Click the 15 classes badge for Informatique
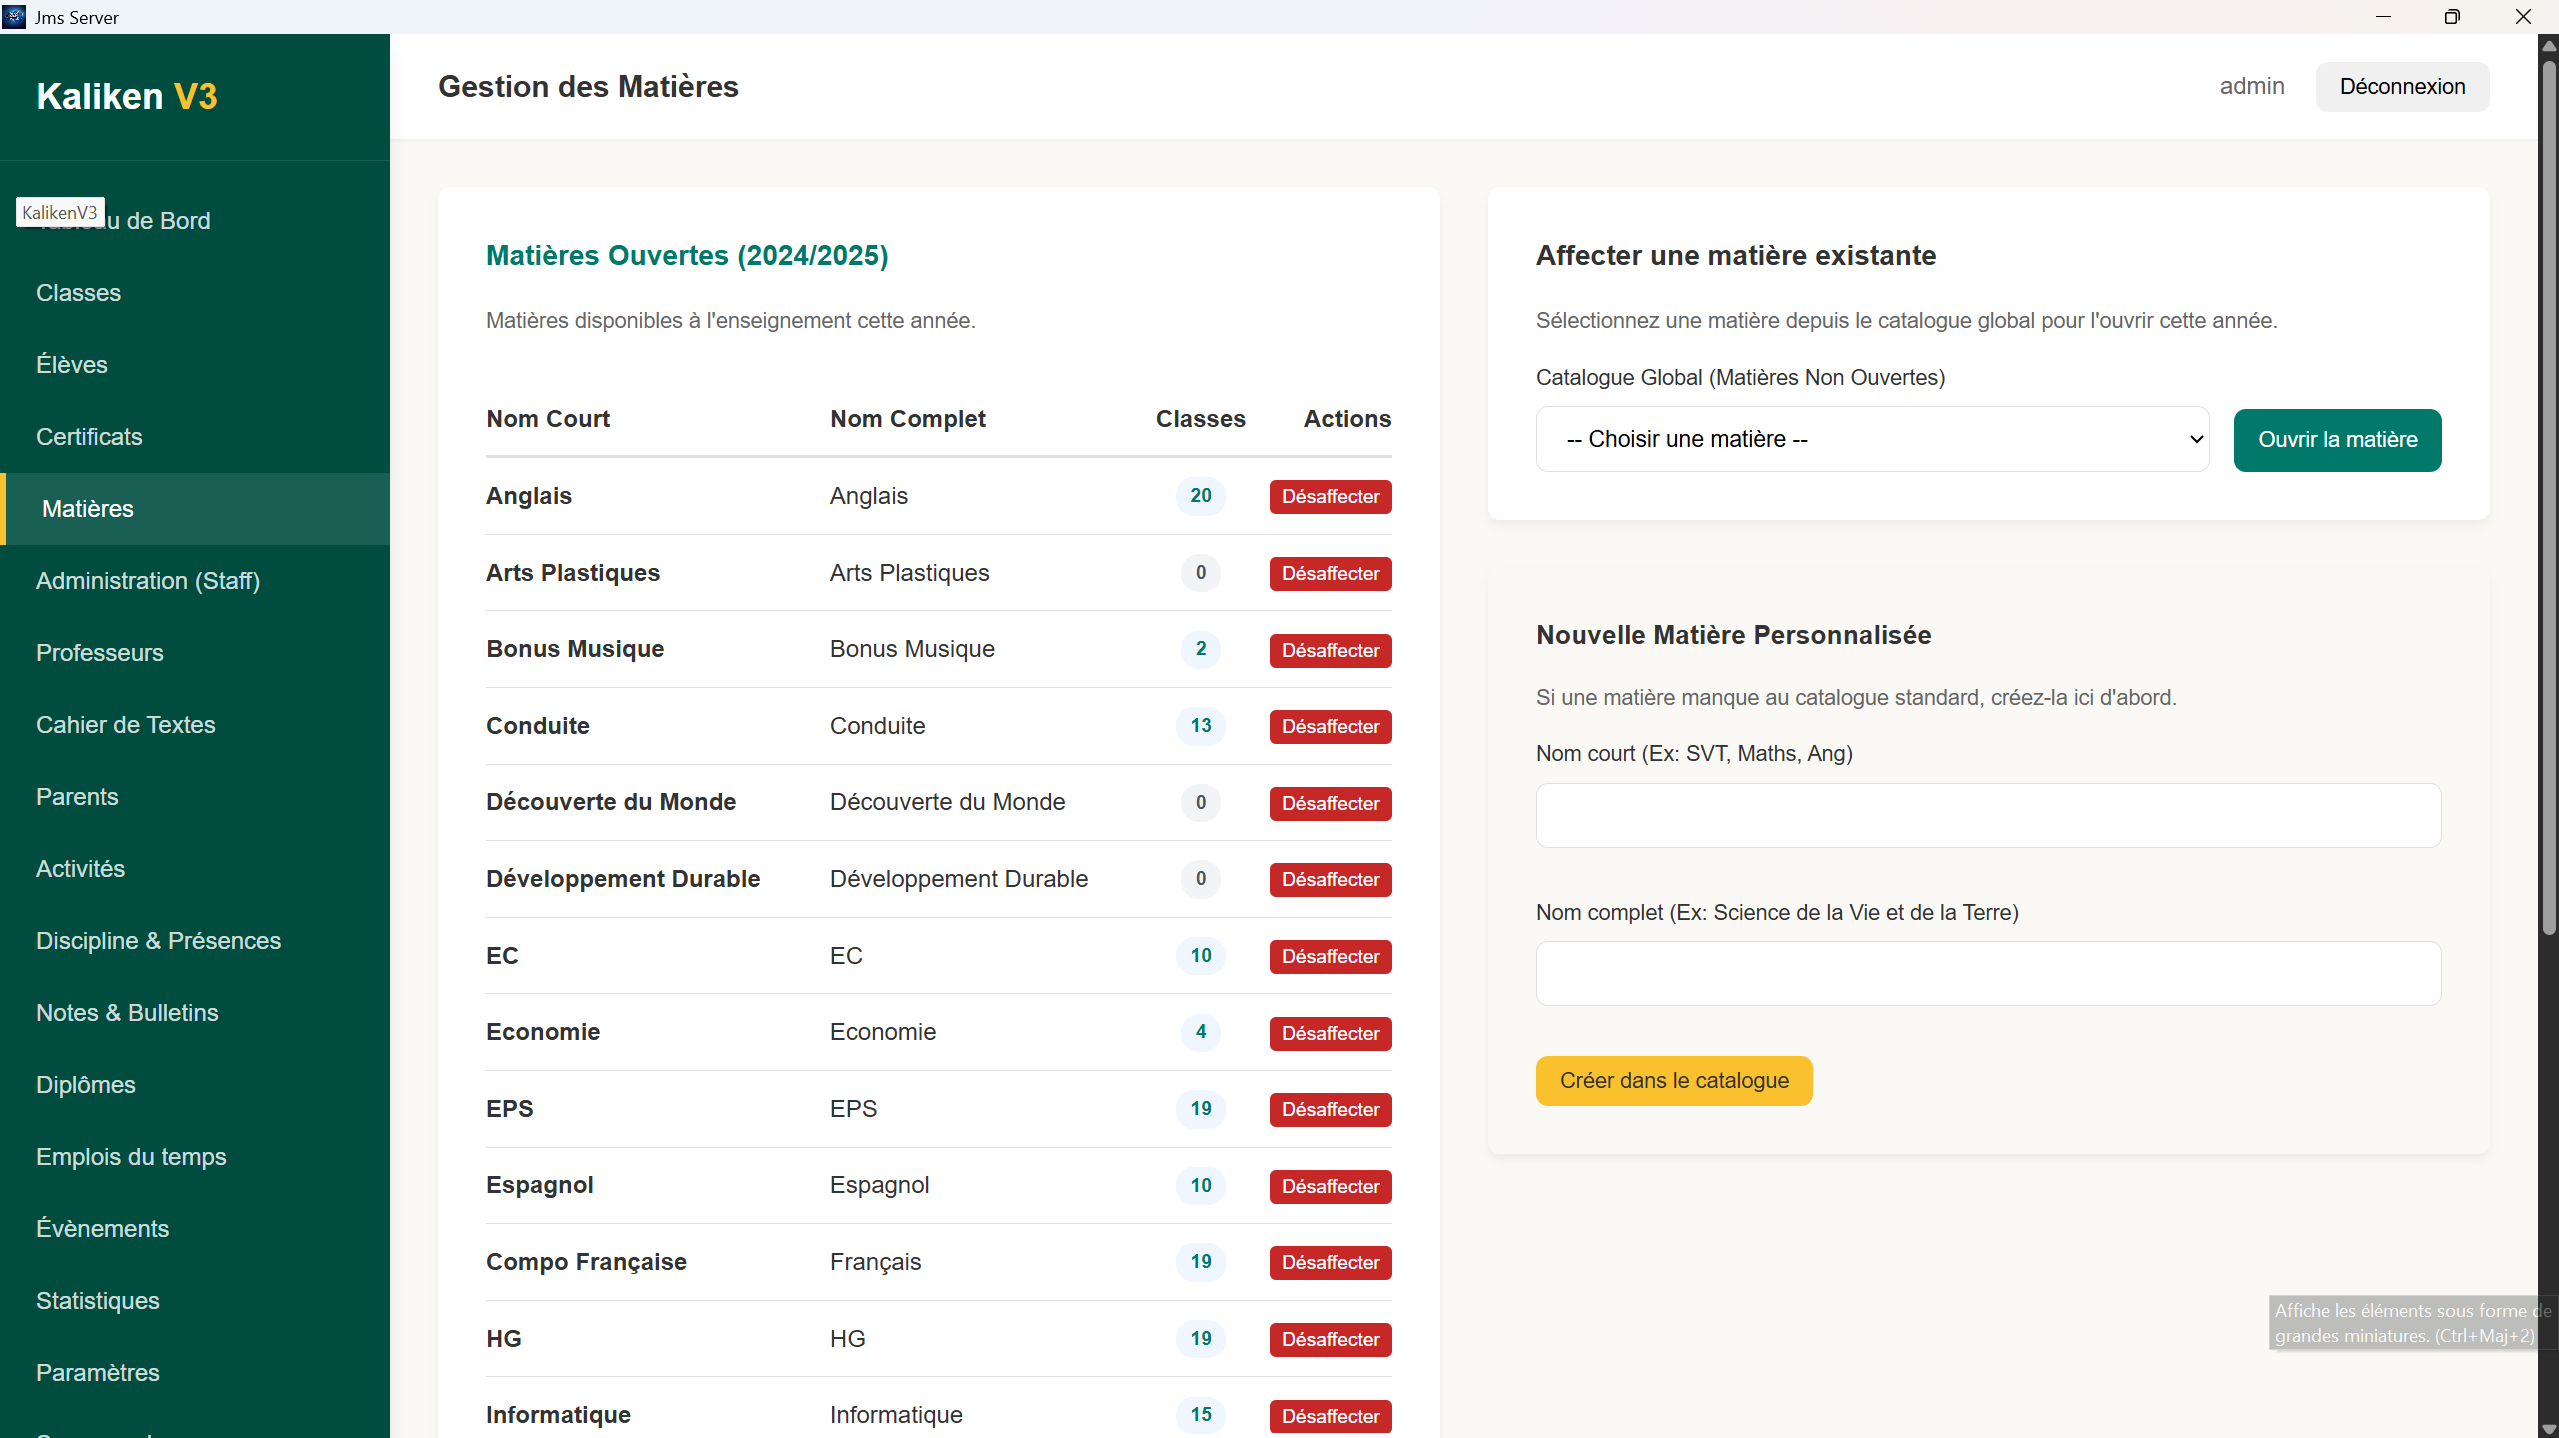The image size is (2559, 1438). pos(1200,1415)
